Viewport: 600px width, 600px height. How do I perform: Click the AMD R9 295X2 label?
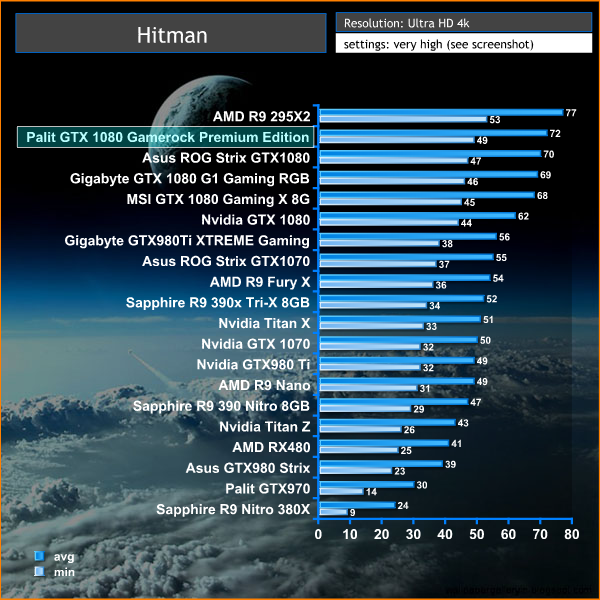(261, 116)
